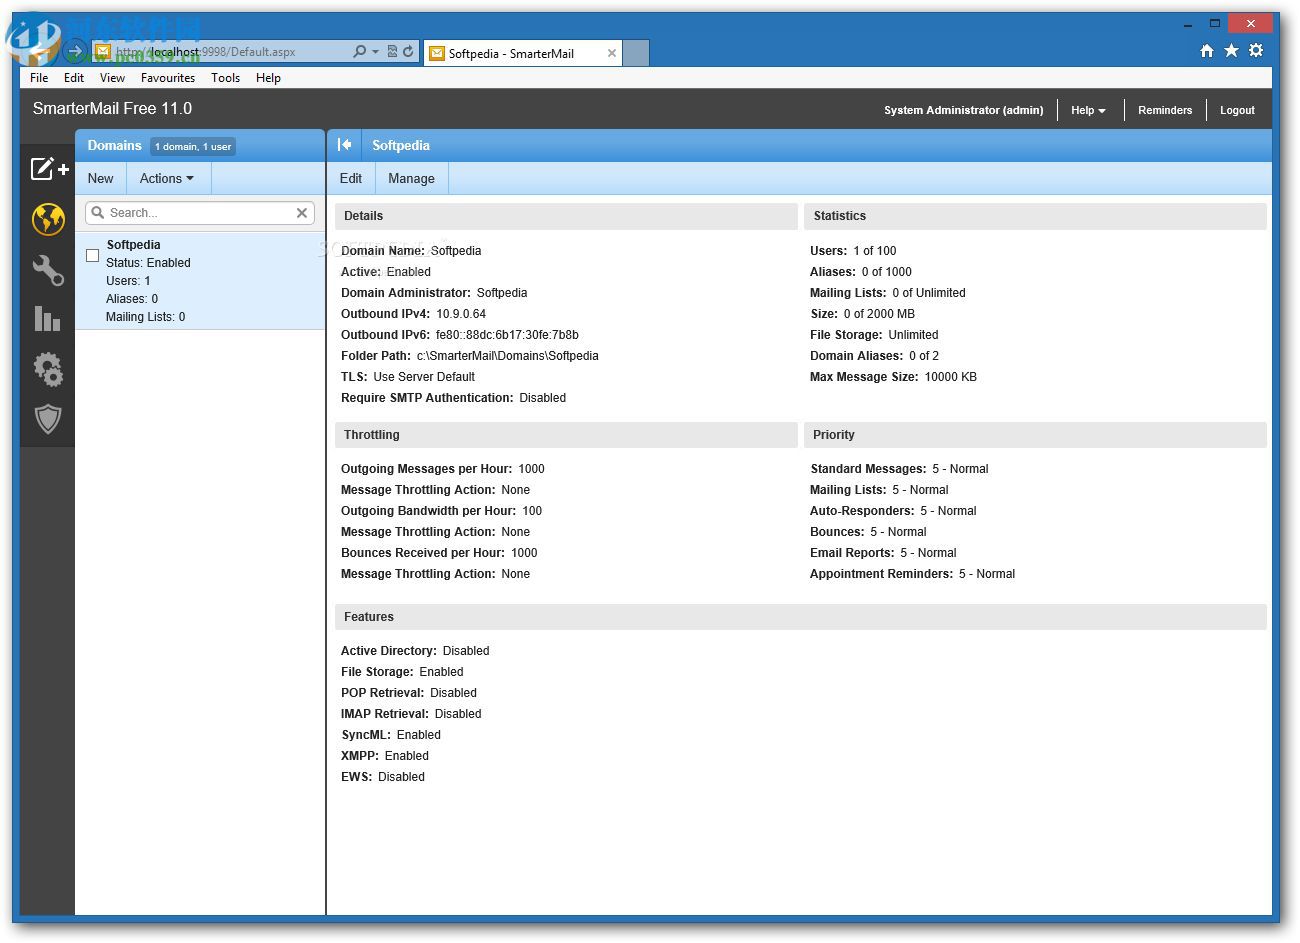Viewport: 1300px width, 943px height.
Task: Click the New button above the domain list
Action: tap(100, 178)
